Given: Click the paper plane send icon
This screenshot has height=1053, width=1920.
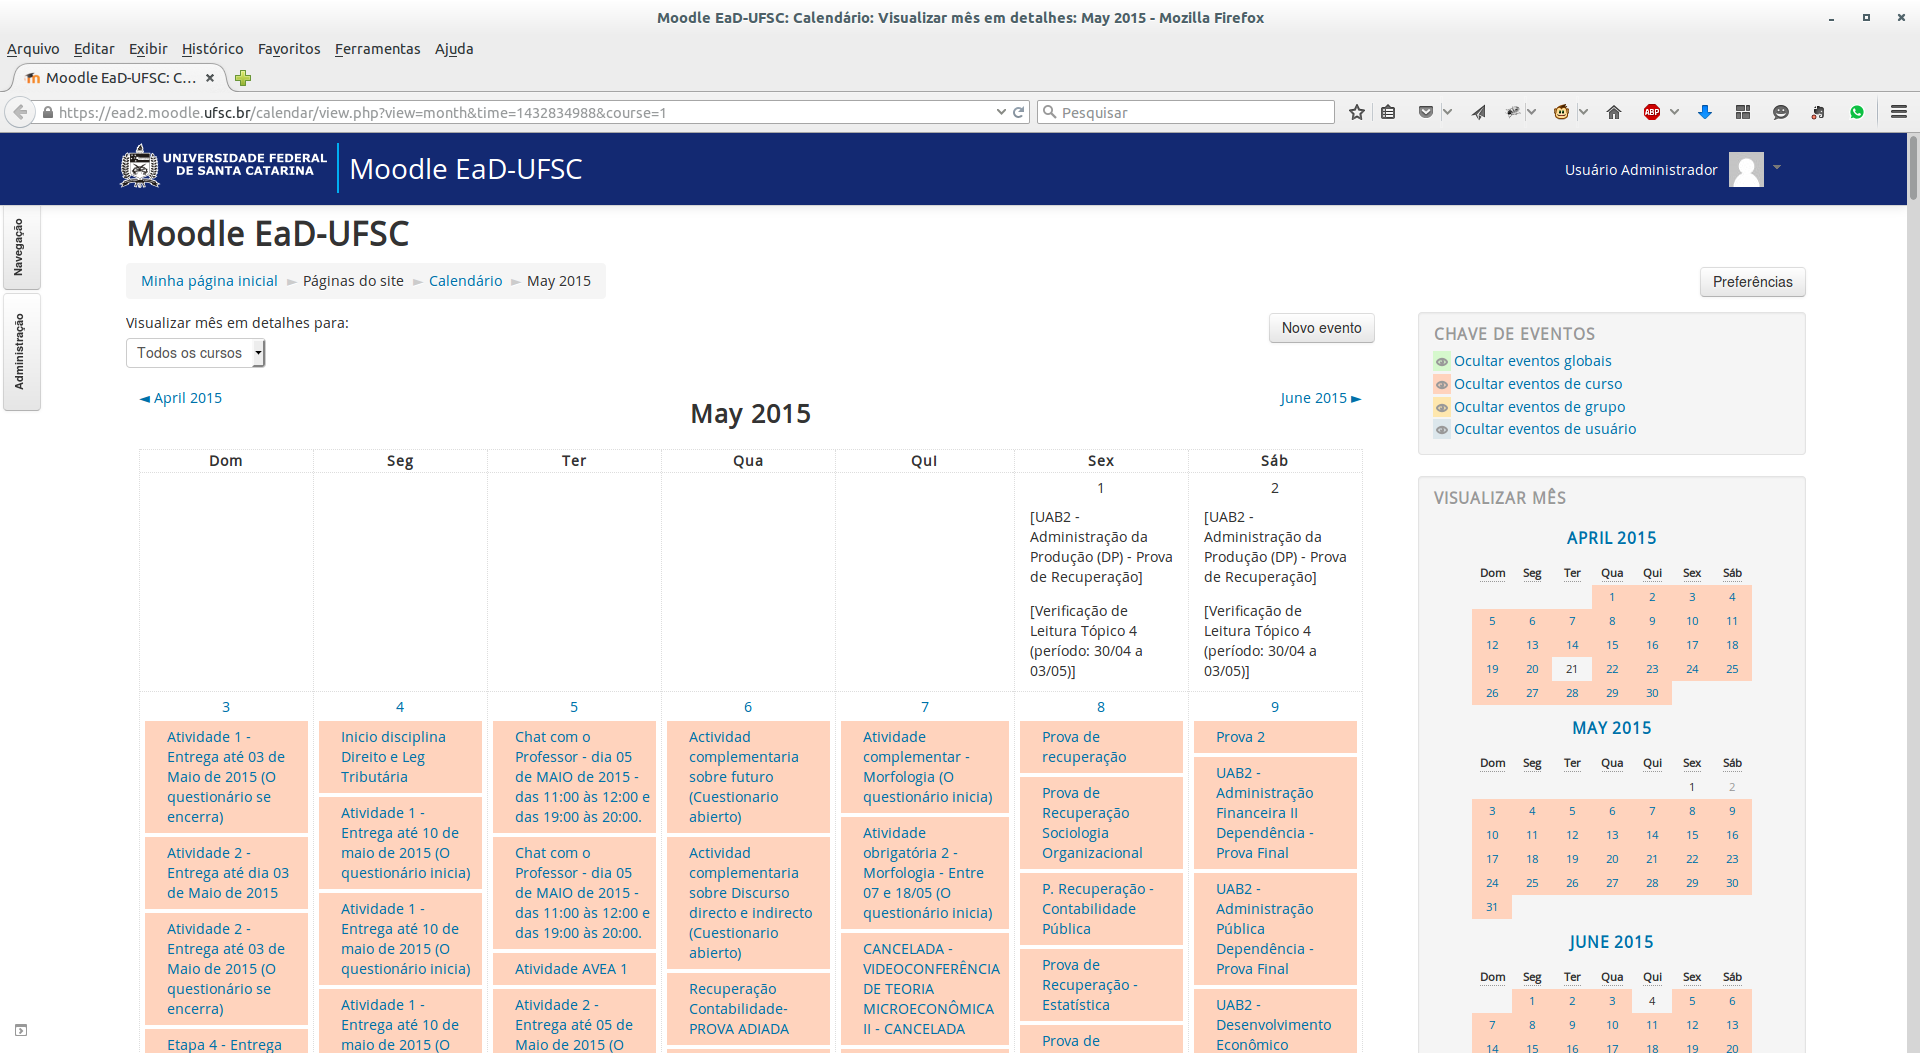Looking at the screenshot, I should click(x=1478, y=112).
